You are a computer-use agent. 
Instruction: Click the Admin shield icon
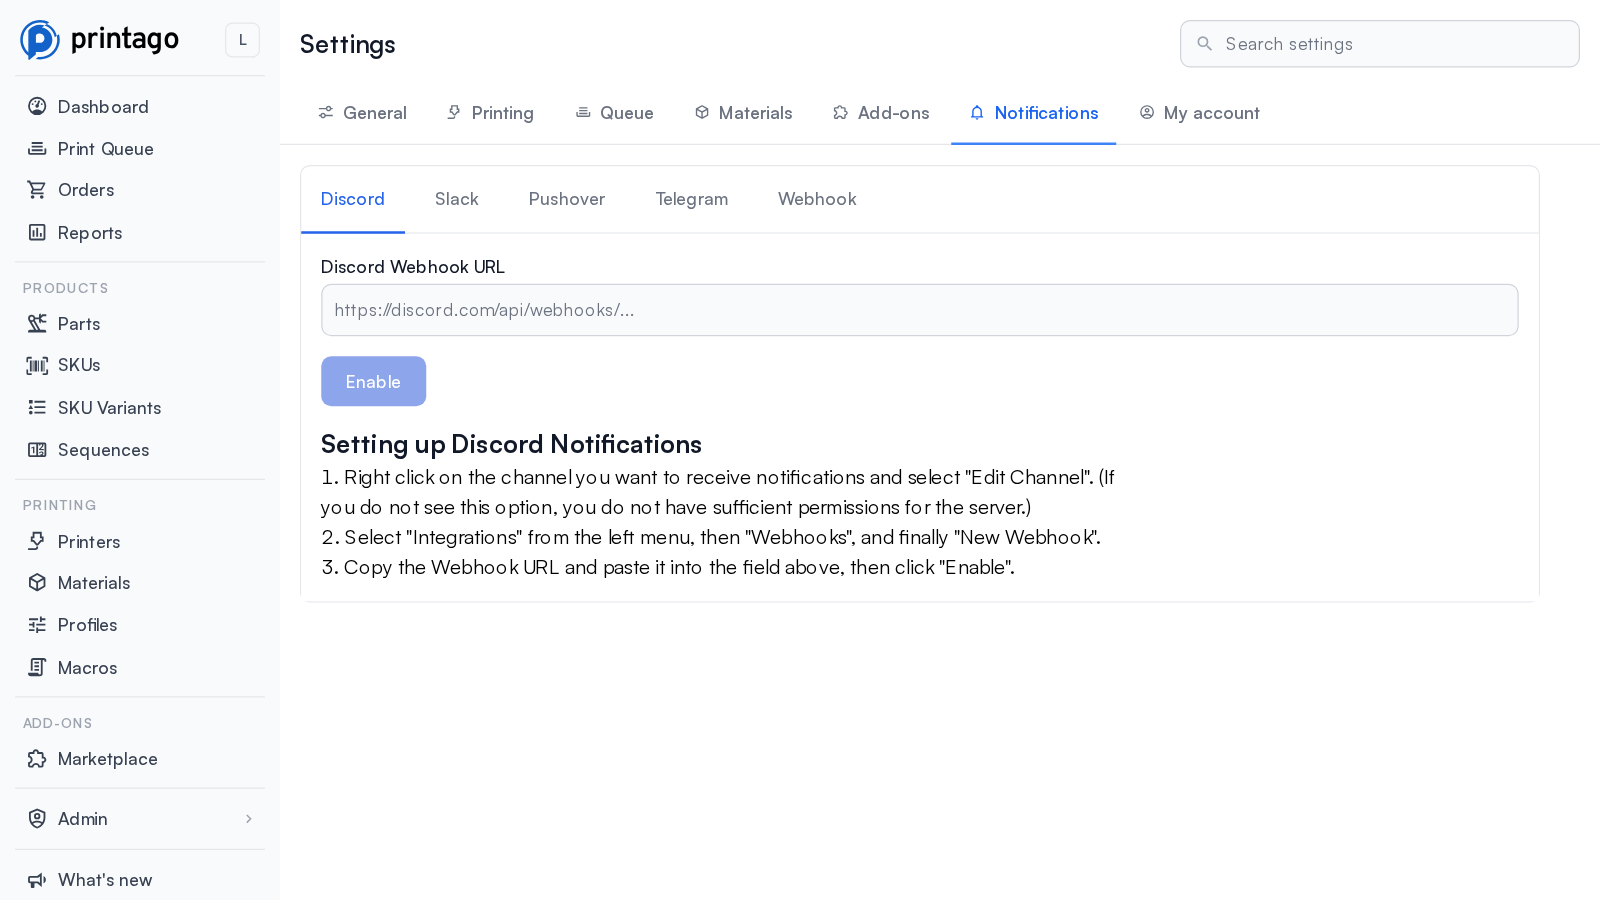[x=37, y=819]
